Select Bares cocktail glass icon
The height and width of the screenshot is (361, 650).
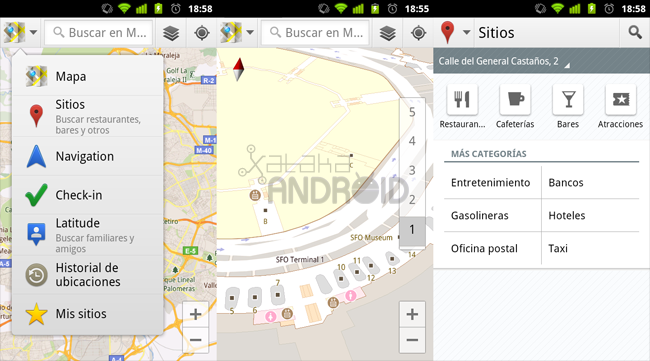pyautogui.click(x=568, y=99)
